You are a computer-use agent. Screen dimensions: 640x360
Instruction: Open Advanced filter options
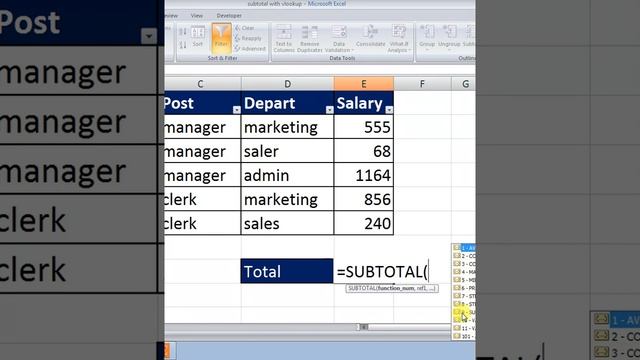point(250,49)
